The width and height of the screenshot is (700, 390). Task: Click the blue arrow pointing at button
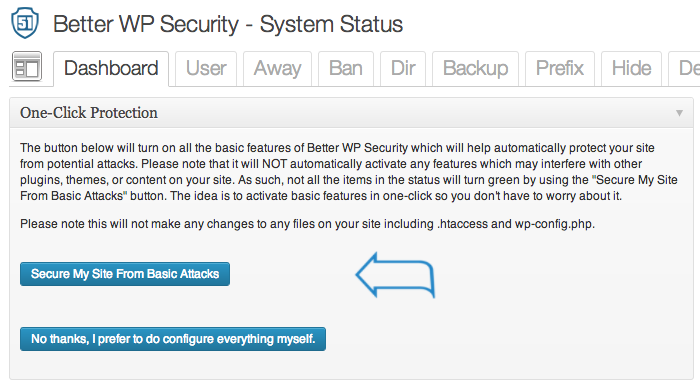[395, 275]
